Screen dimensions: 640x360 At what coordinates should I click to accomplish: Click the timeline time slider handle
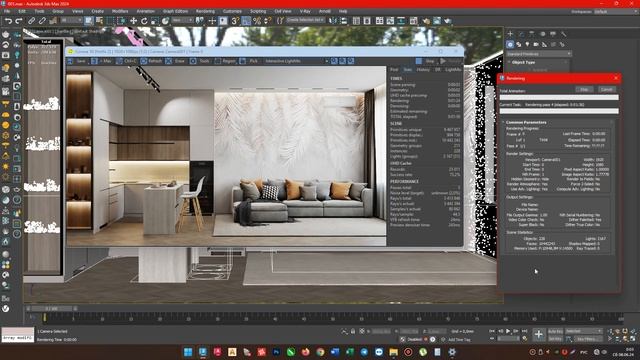[51, 309]
